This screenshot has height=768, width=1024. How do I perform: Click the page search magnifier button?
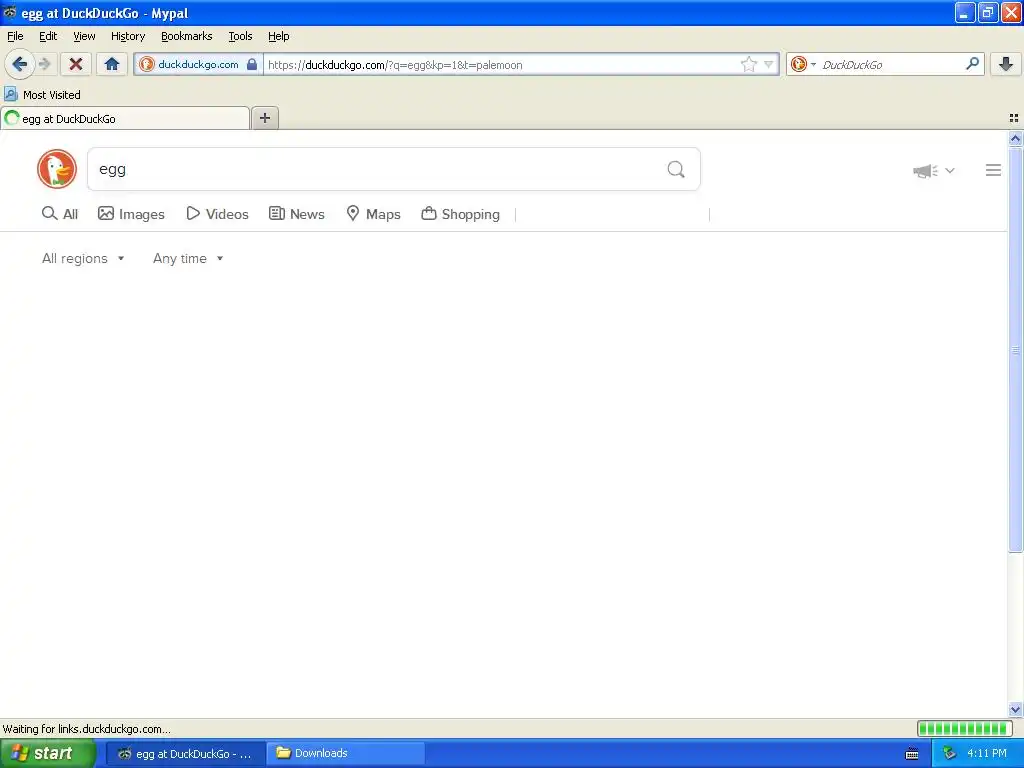[677, 169]
